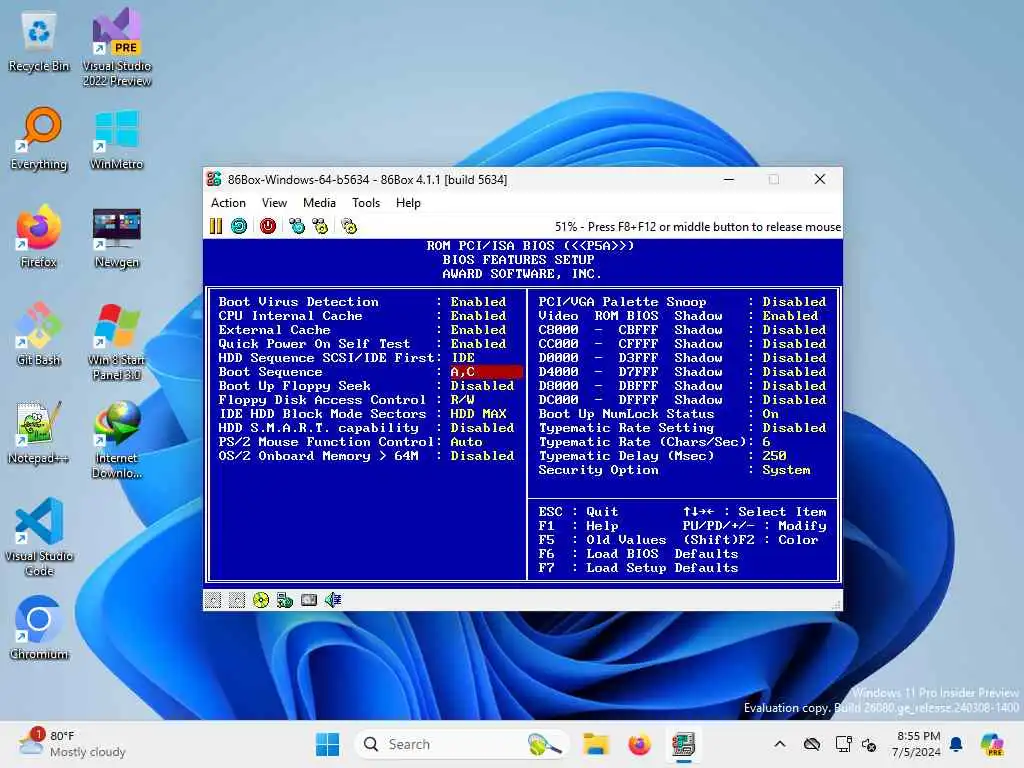Pause the emulation with the pause icon
This screenshot has width=1024, height=768.
216,226
